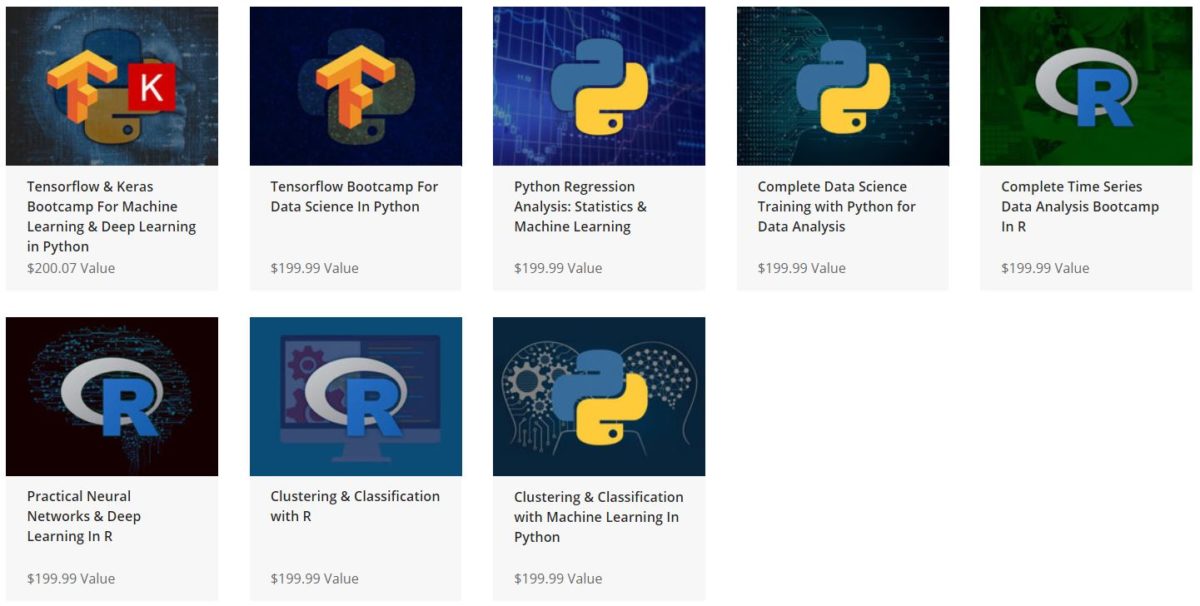Open the Complete Data Science Training thumbnail

click(x=842, y=85)
